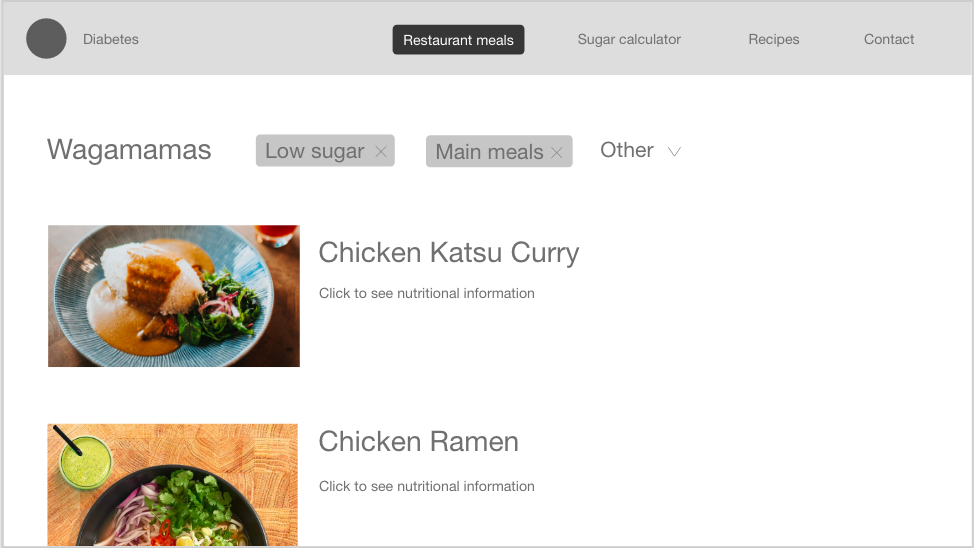This screenshot has width=974, height=548.
Task: Click the round grey logo icon
Action: click(x=46, y=39)
